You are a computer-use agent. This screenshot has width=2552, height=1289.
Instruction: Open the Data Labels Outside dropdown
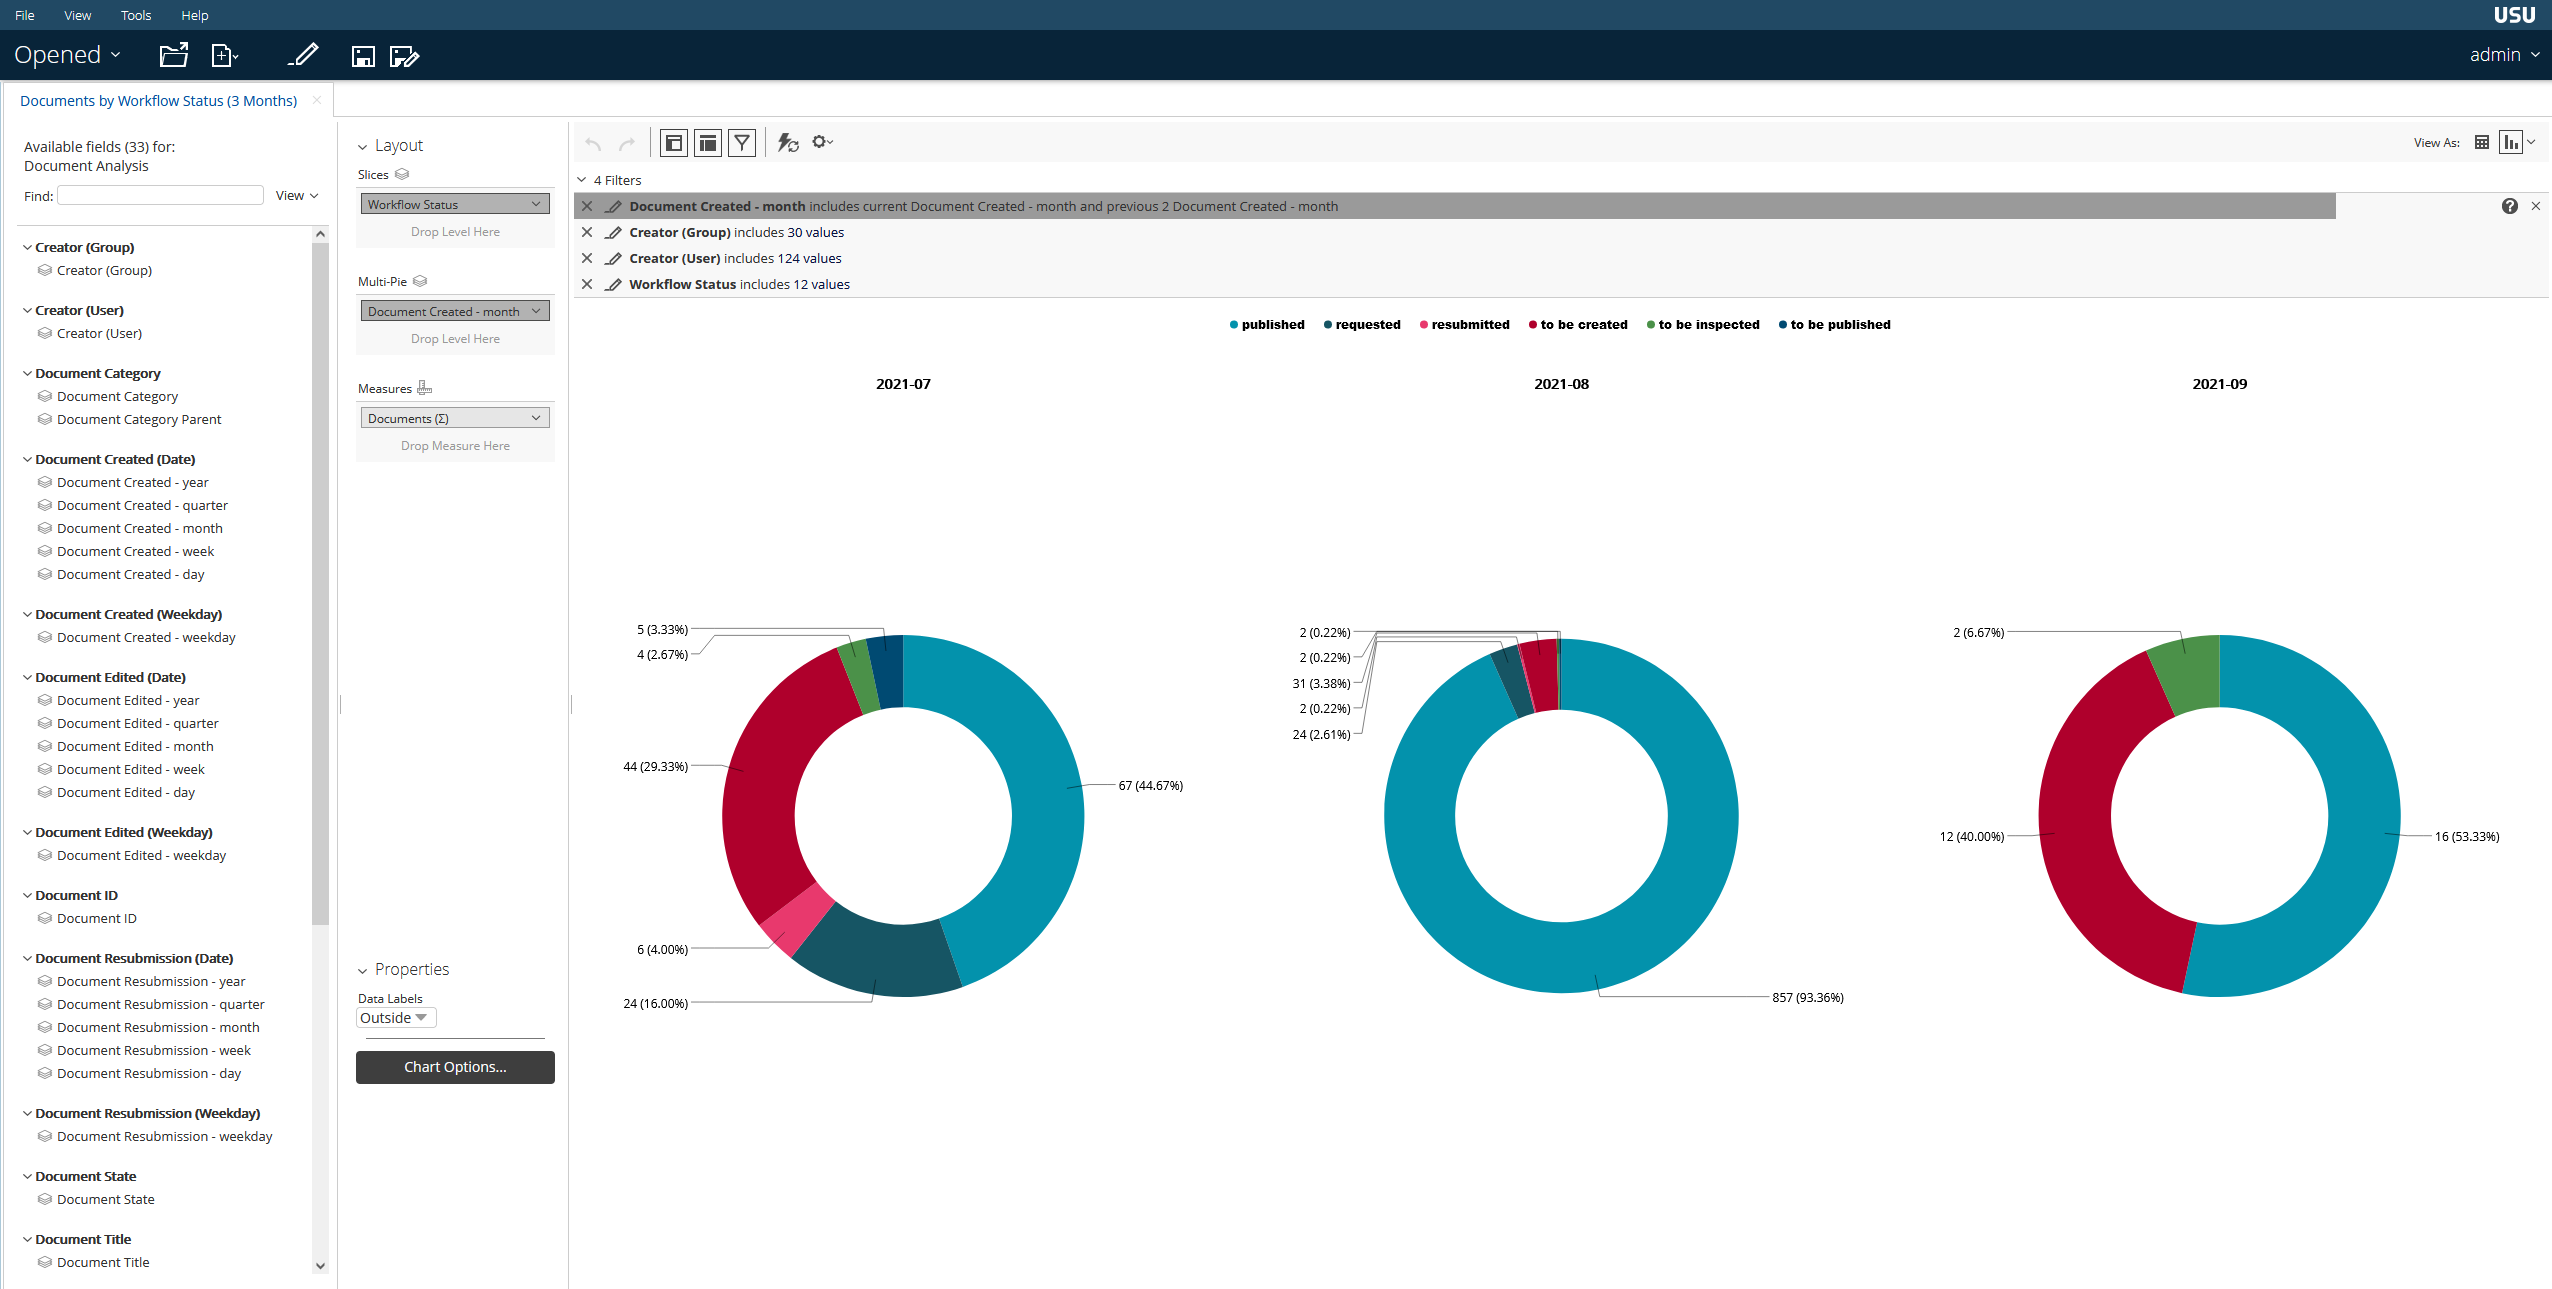[396, 1018]
